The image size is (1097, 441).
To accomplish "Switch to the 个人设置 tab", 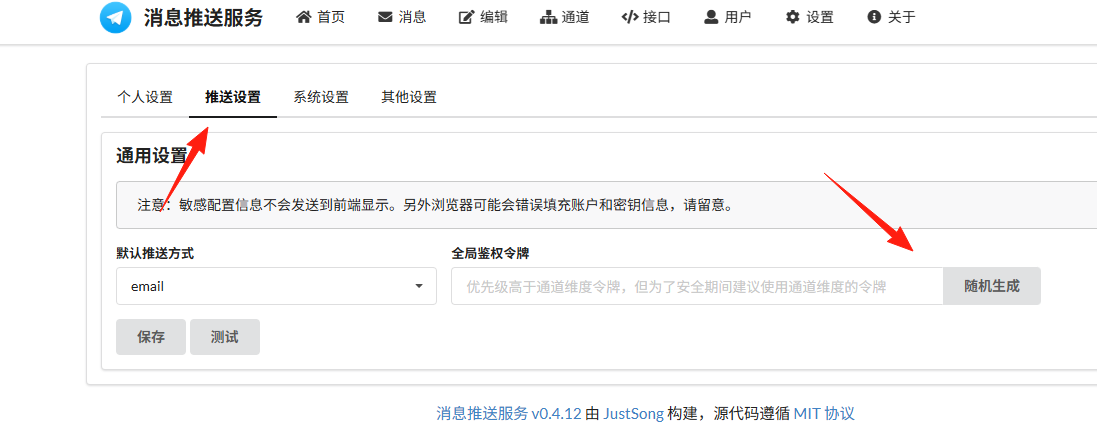I will (145, 97).
